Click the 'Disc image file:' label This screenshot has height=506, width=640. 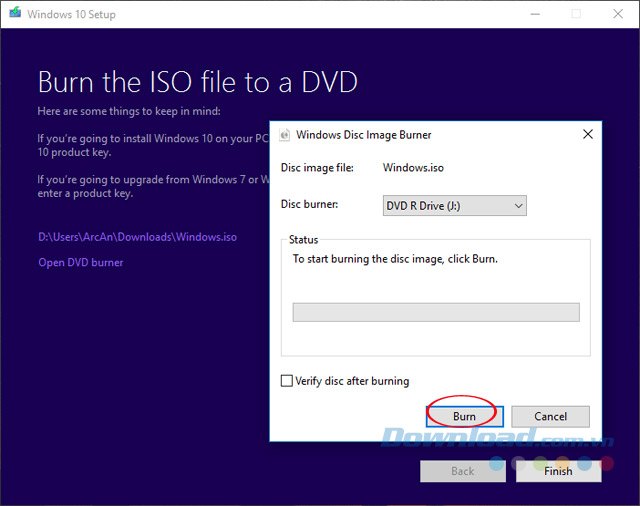coord(317,168)
